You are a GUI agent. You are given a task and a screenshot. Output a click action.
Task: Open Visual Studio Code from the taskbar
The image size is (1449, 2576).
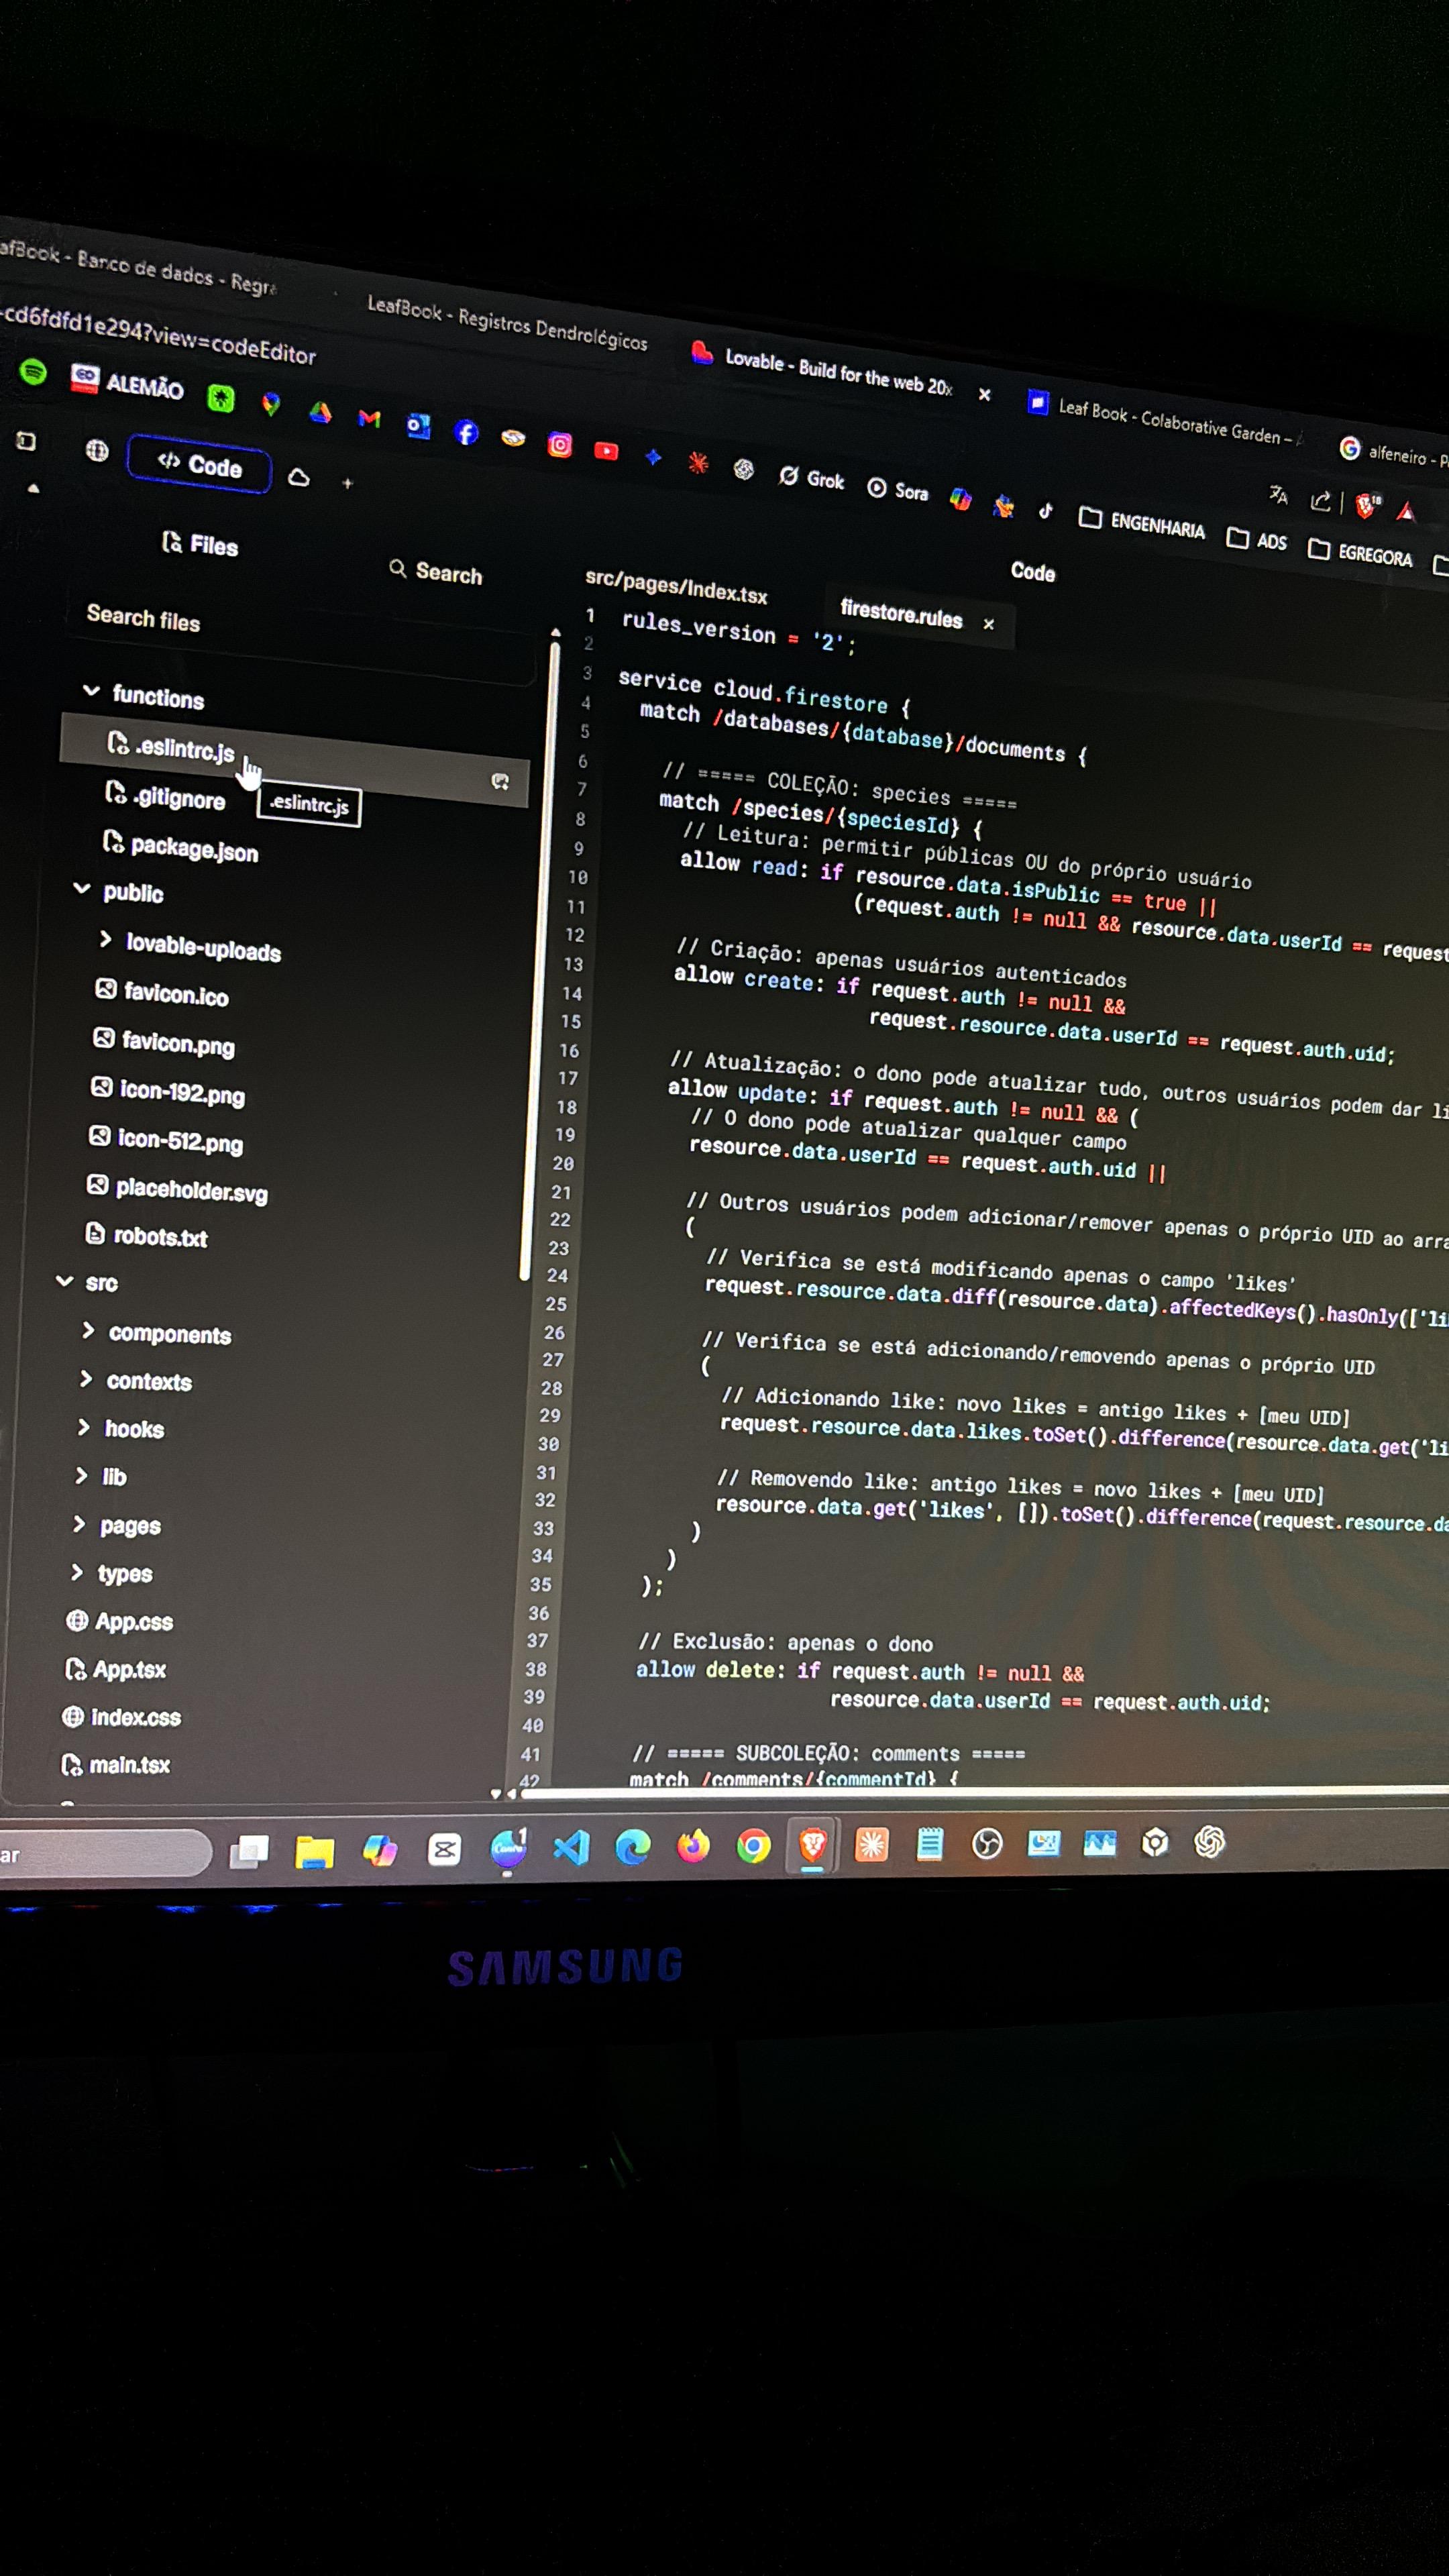pyautogui.click(x=571, y=1848)
